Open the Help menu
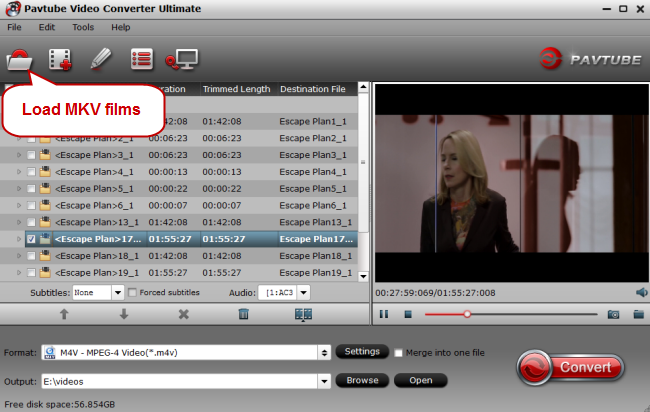The width and height of the screenshot is (650, 412). pos(121,27)
